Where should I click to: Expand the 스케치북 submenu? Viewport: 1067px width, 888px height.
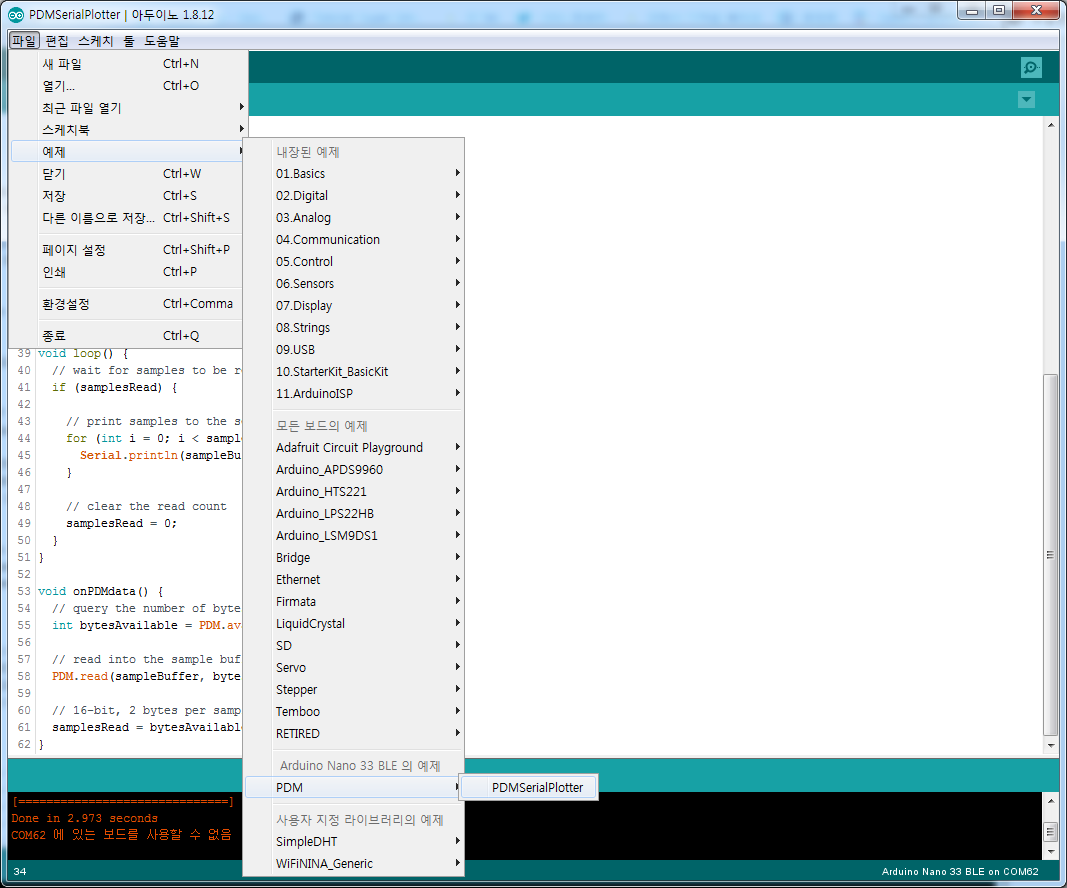[128, 129]
